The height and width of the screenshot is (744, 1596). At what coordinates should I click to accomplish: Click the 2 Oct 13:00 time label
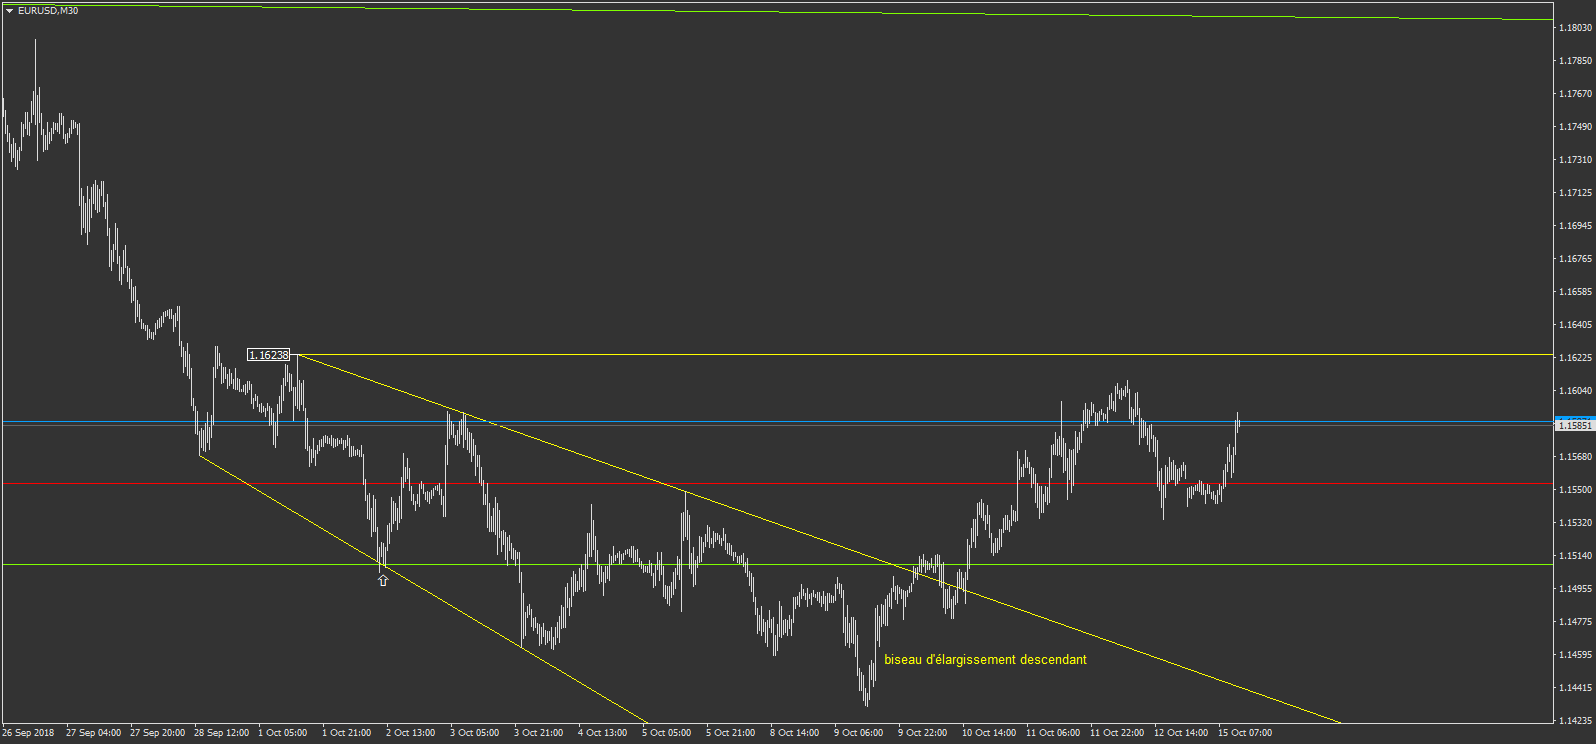tap(411, 733)
